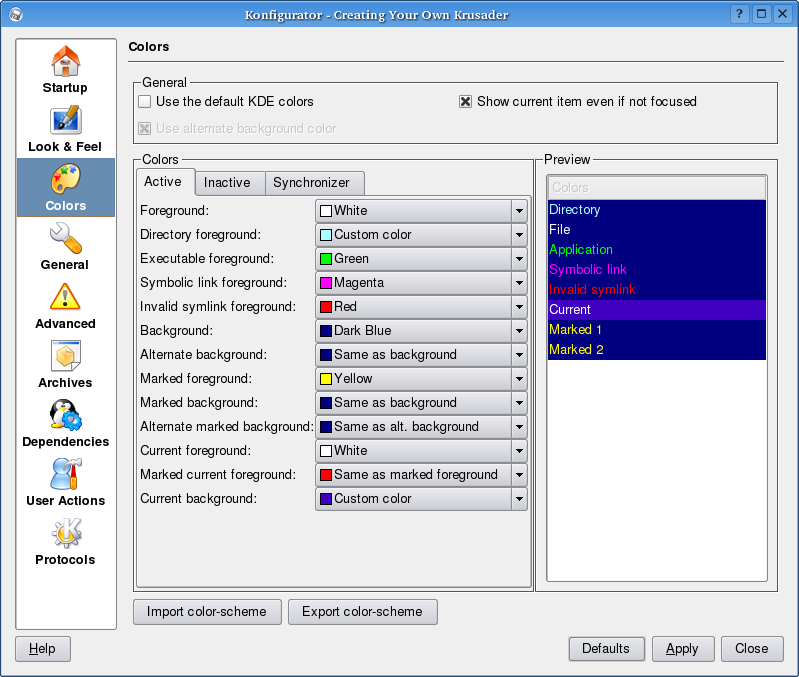The image size is (799, 677).
Task: Select Invalid symlink row in the preview
Action: point(657,290)
